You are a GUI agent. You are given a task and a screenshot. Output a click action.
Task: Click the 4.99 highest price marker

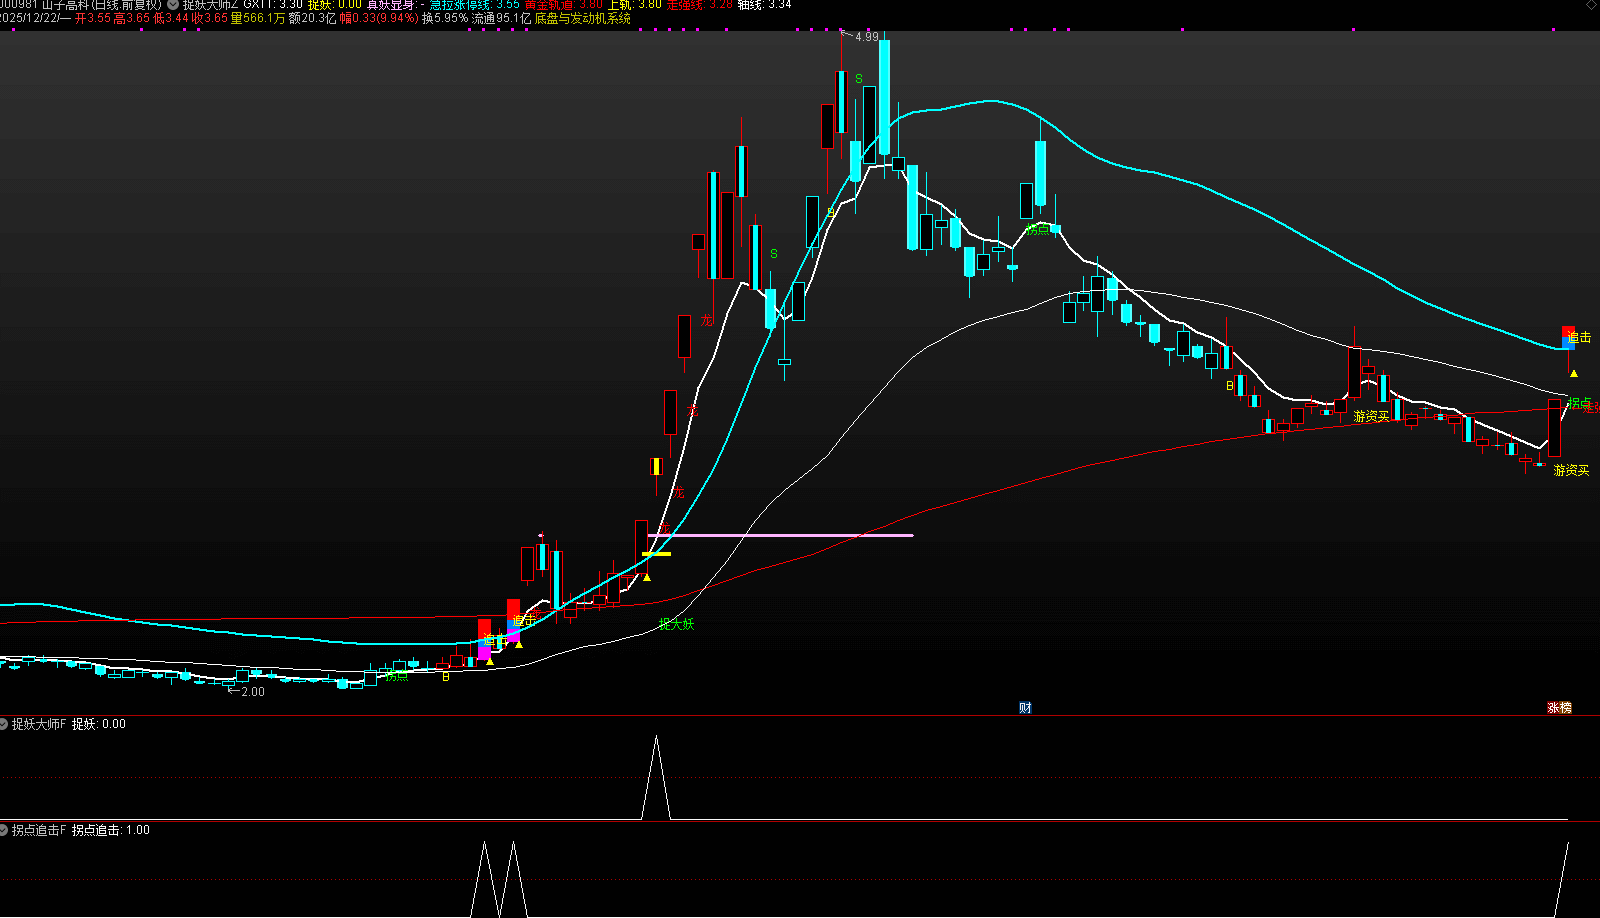pyautogui.click(x=866, y=37)
